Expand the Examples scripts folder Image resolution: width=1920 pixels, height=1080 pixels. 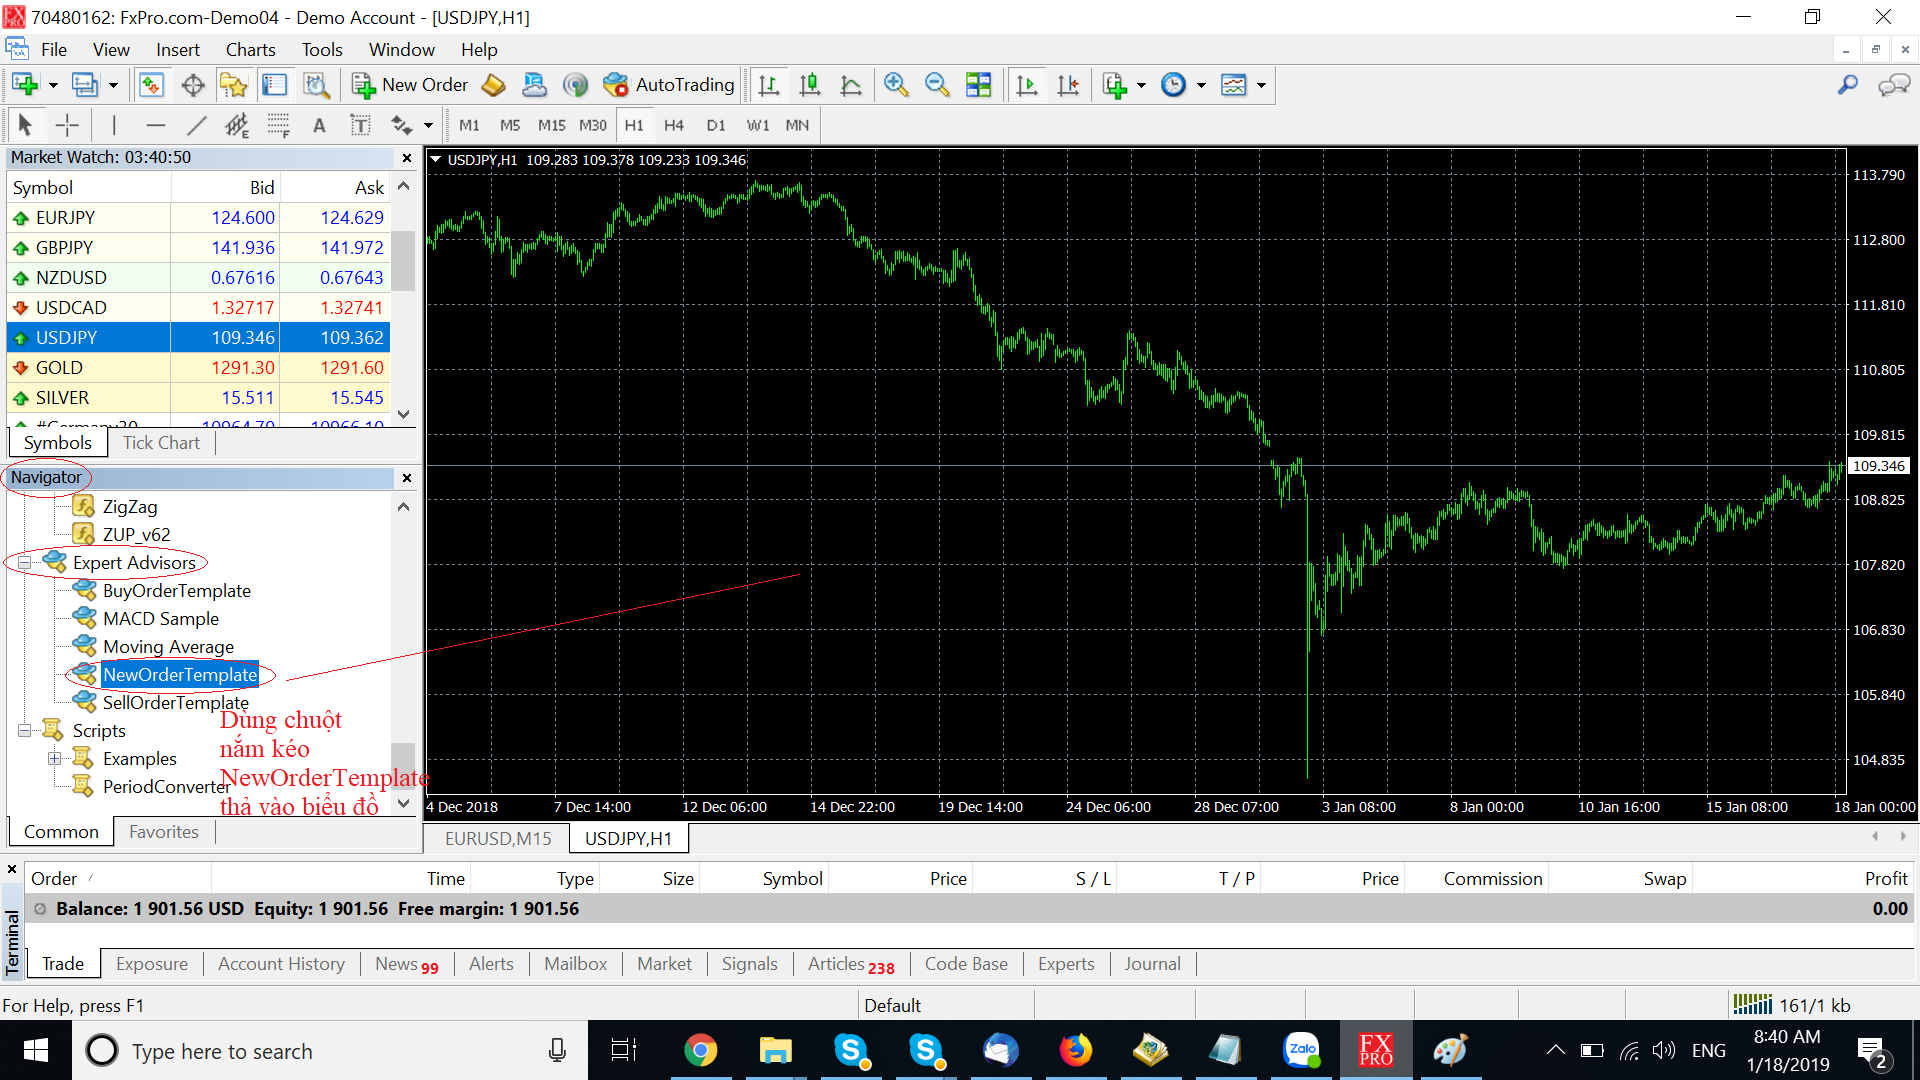pos(54,759)
